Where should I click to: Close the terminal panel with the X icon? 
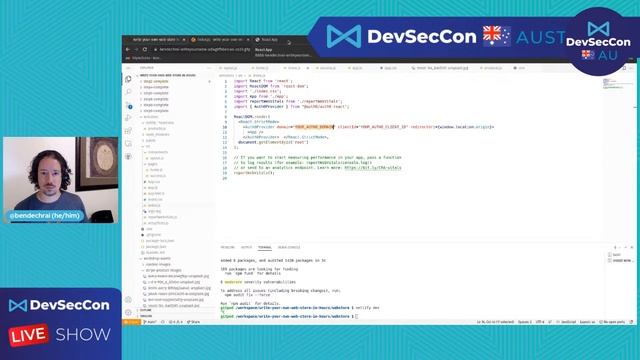pyautogui.click(x=631, y=247)
